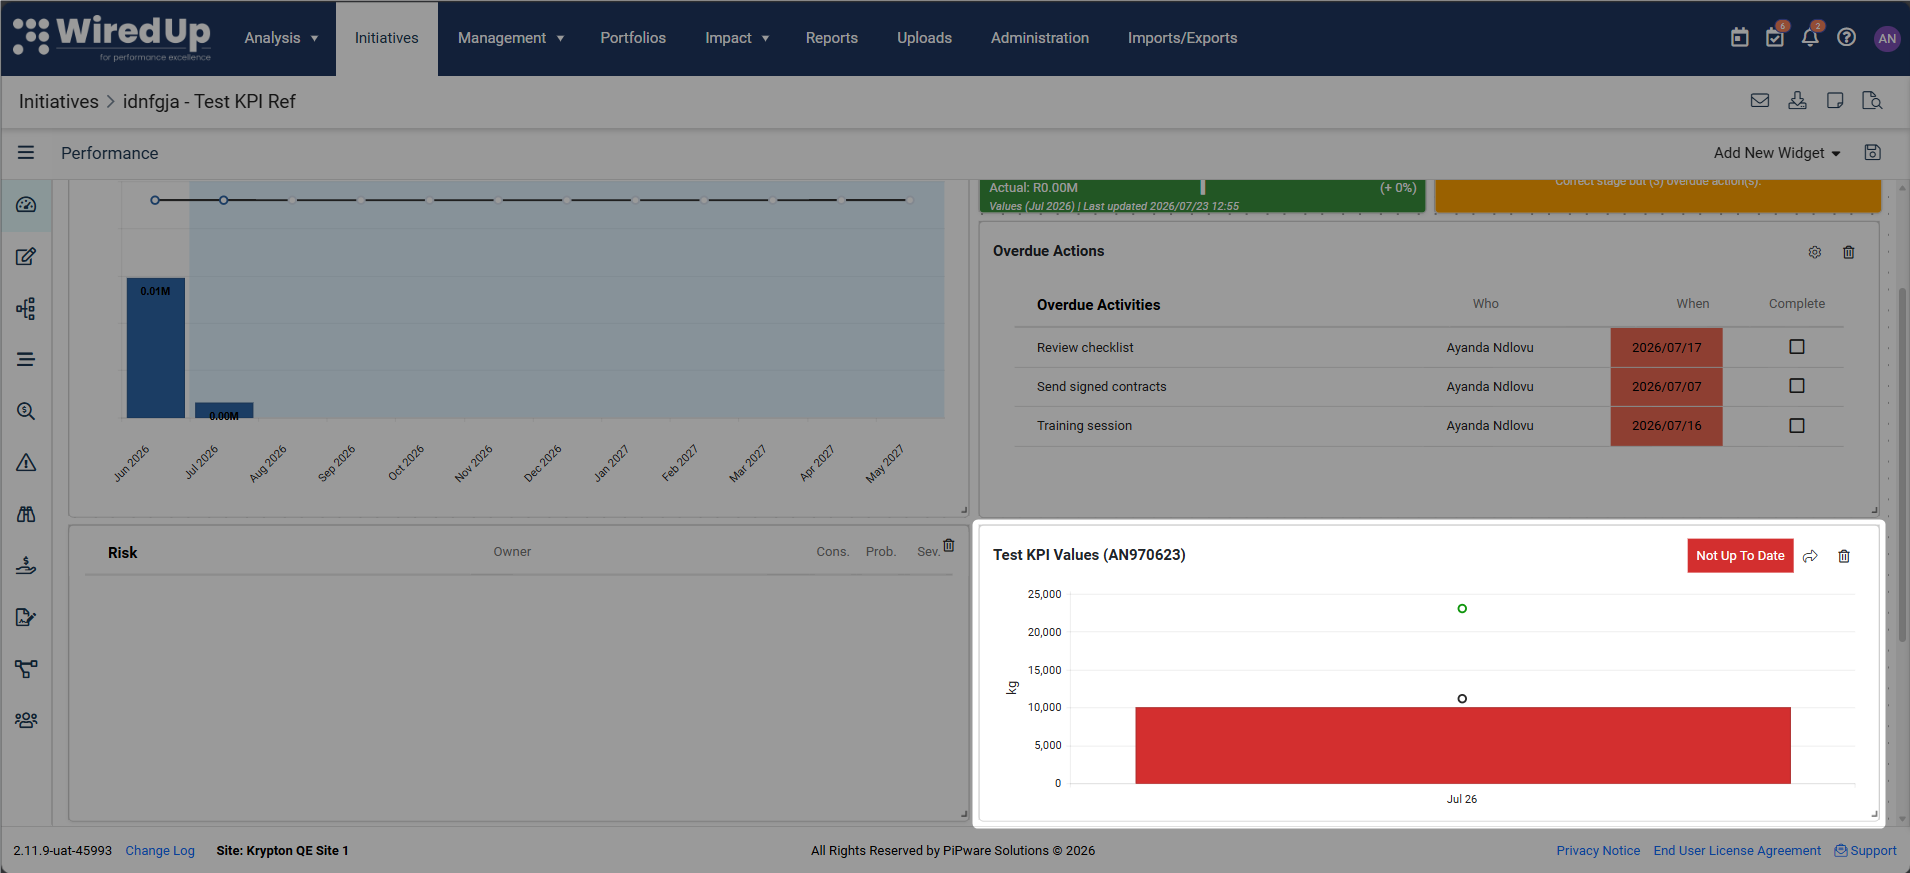Click the team members sidebar icon
The width and height of the screenshot is (1910, 873).
tap(26, 720)
